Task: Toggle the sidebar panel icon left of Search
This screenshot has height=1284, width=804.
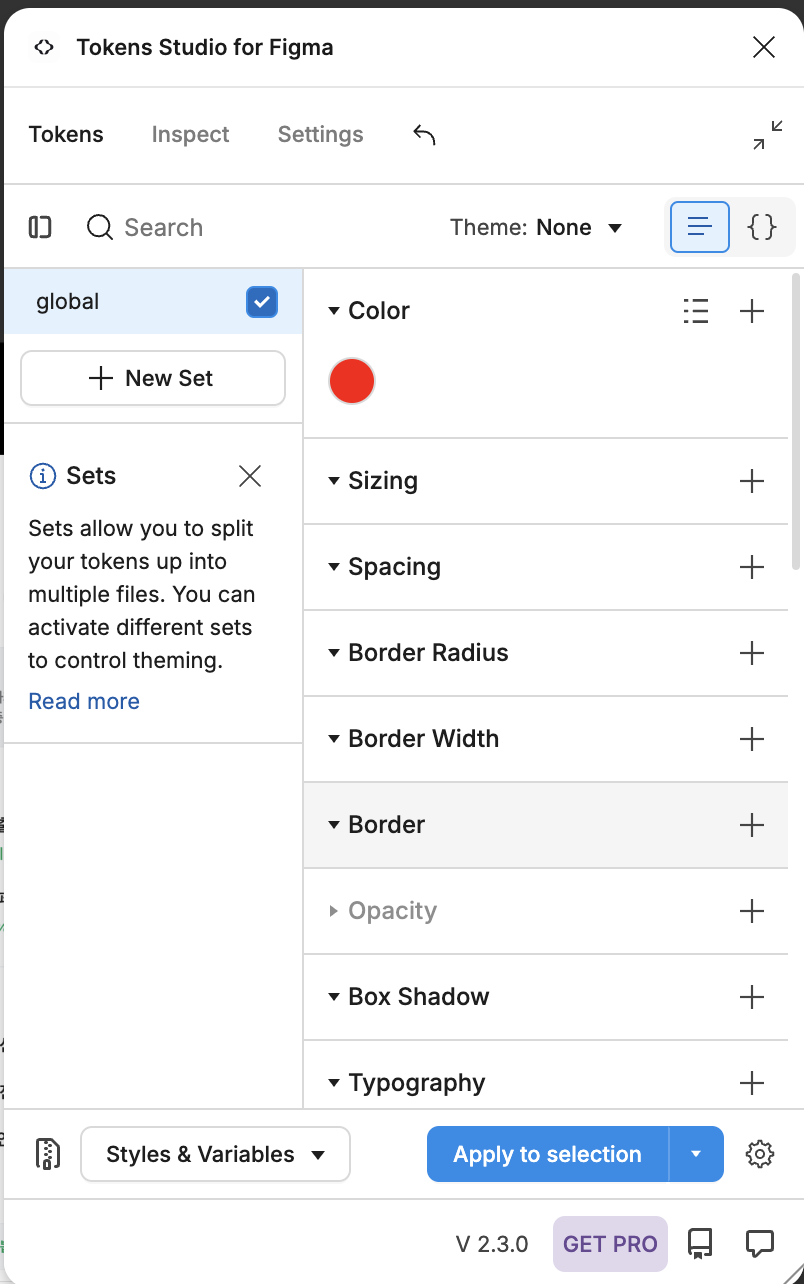Action: [x=40, y=228]
